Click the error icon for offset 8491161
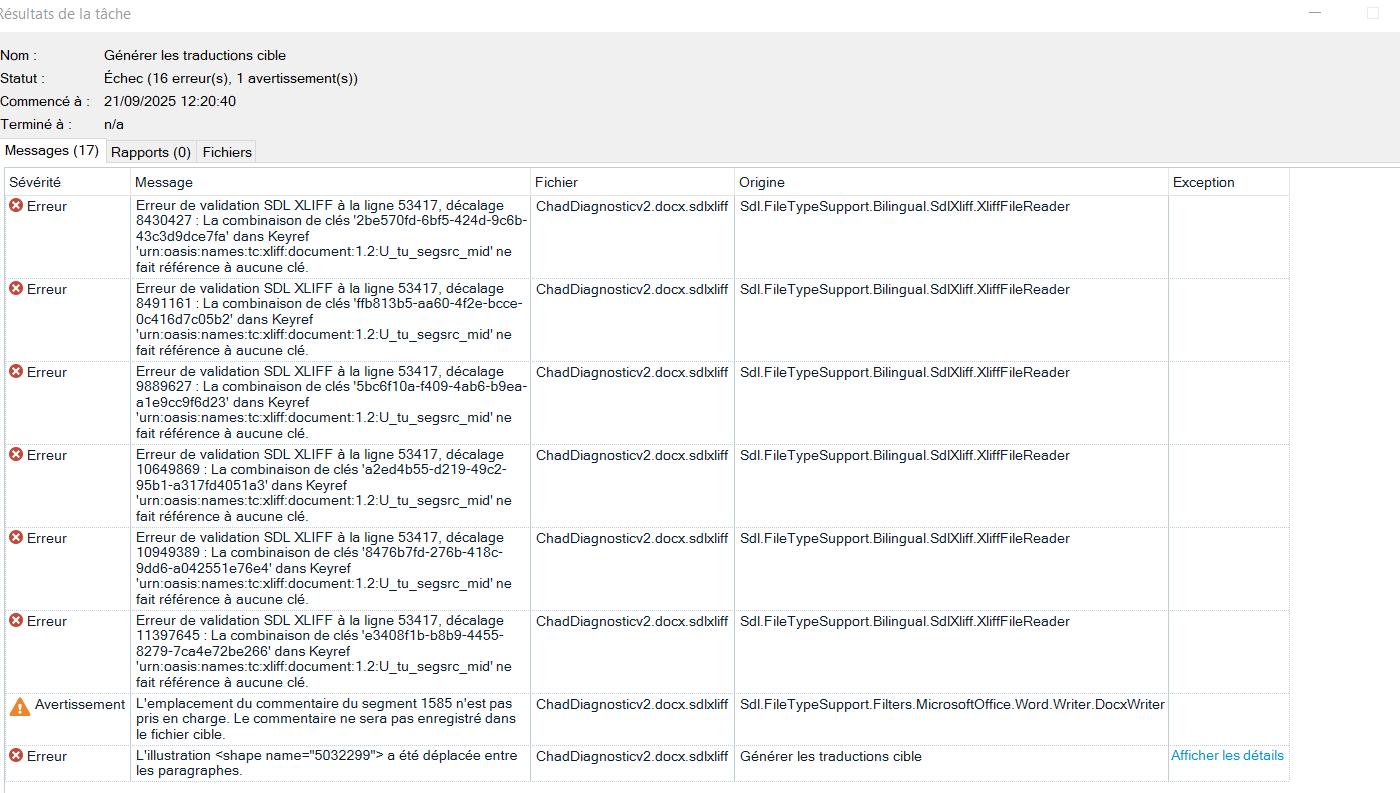 tap(14, 289)
